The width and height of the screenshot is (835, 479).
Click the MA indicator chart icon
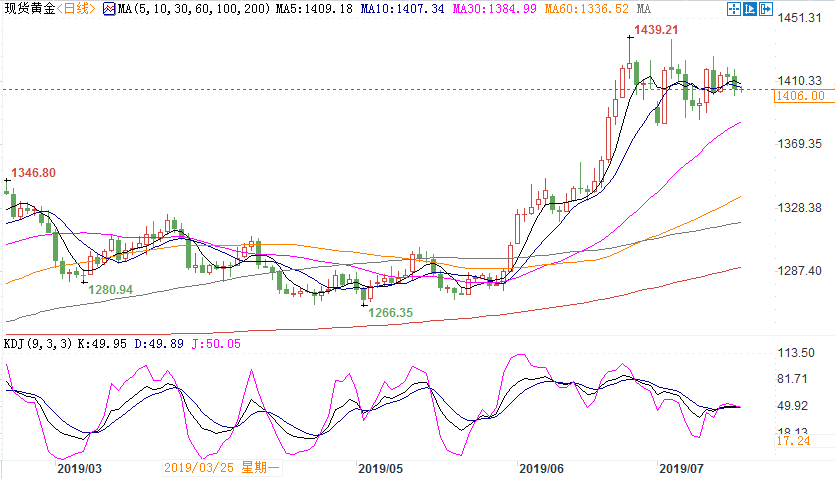109,9
